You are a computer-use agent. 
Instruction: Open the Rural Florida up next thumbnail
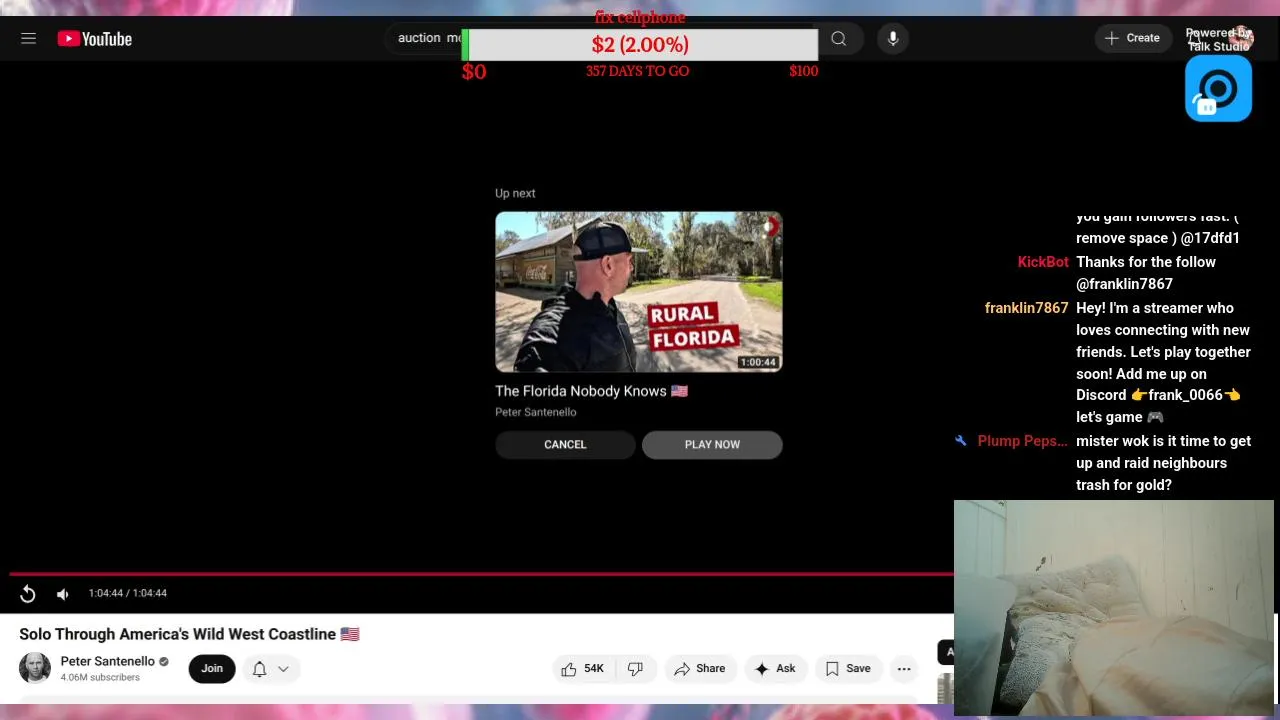[x=638, y=291]
